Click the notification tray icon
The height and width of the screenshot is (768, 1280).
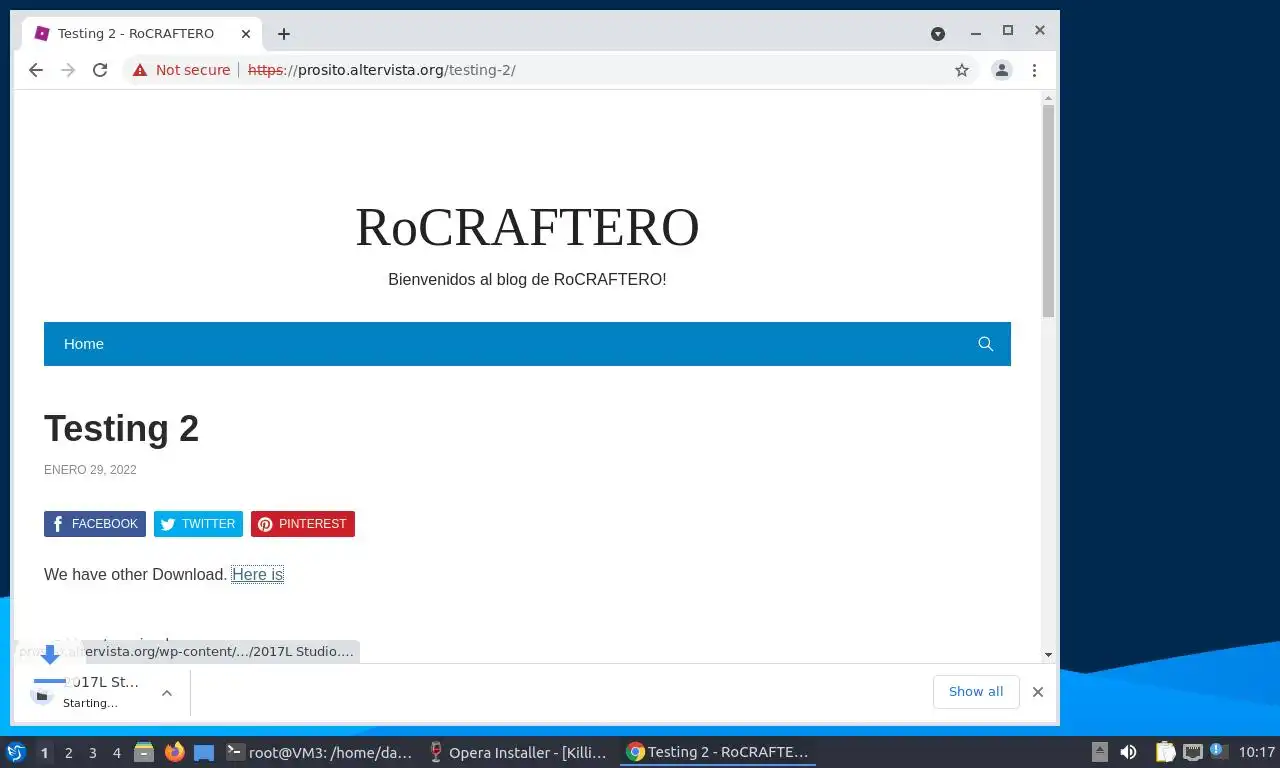point(1217,751)
